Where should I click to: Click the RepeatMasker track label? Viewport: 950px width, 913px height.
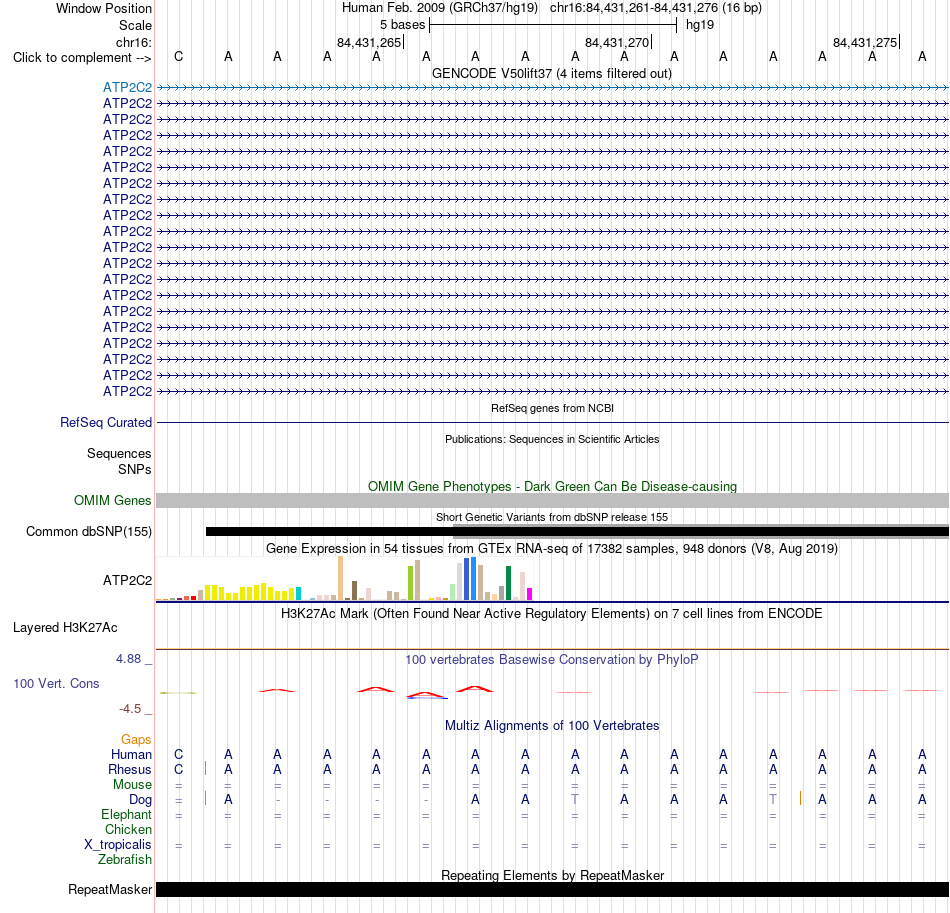[110, 889]
